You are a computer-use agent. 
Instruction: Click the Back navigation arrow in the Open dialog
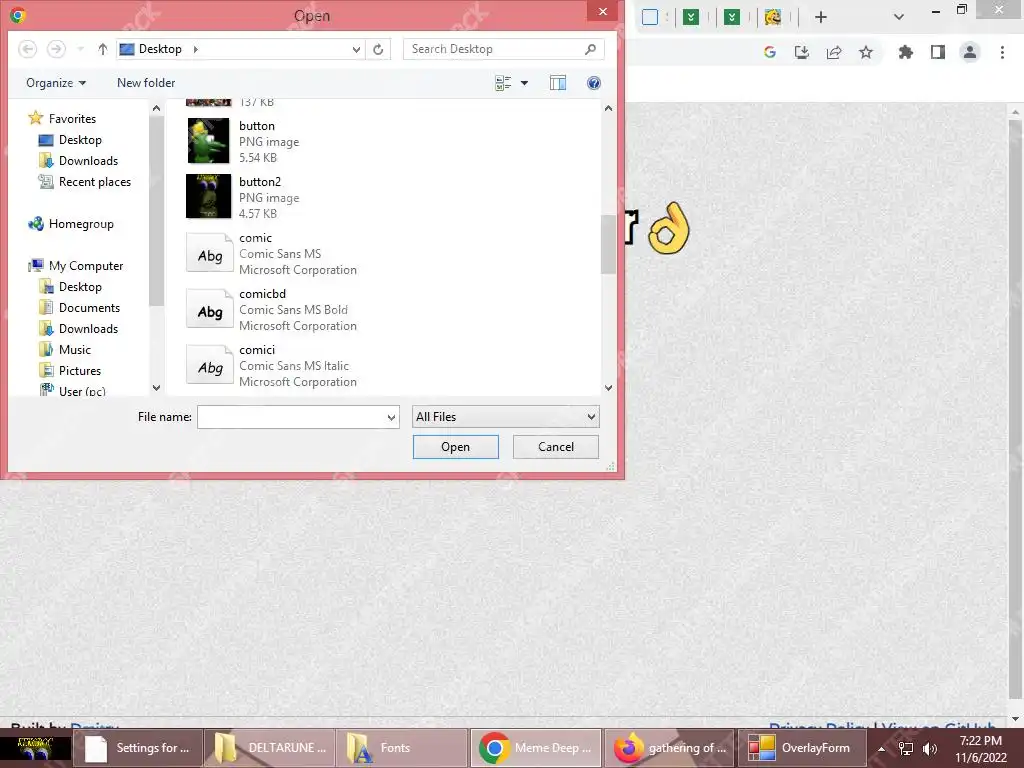(x=27, y=49)
